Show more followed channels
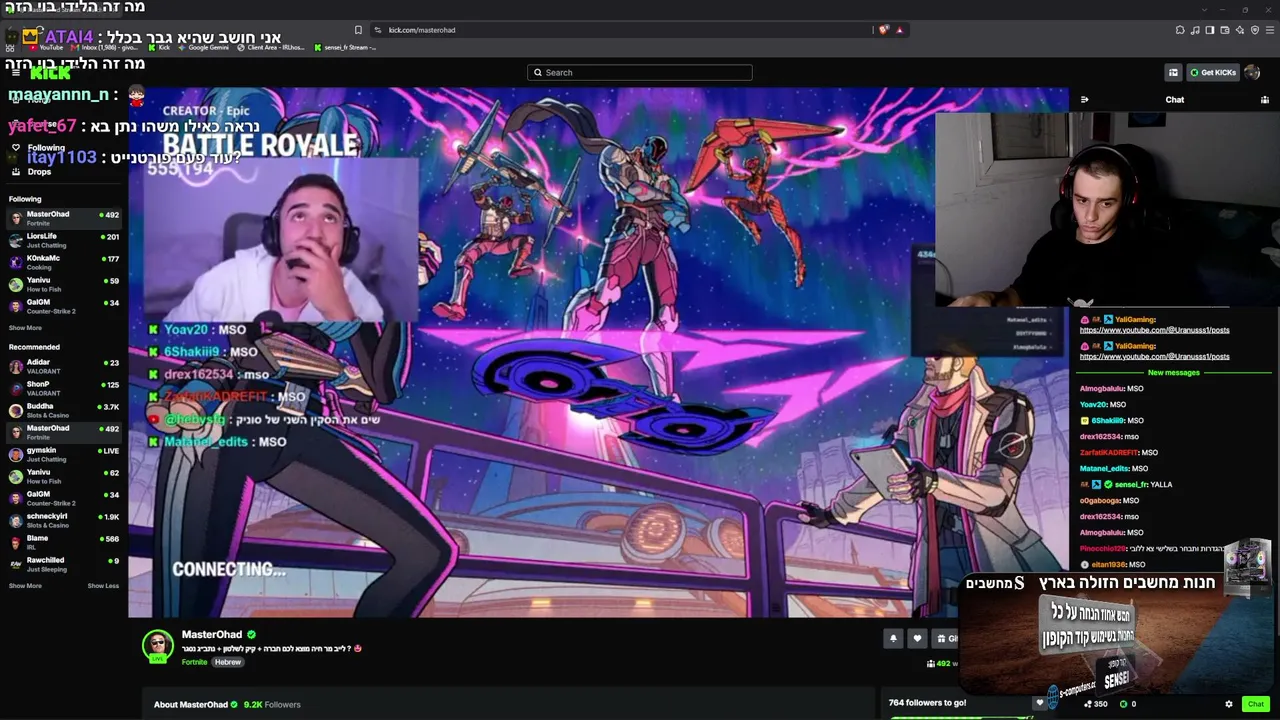The width and height of the screenshot is (1280, 720). (x=25, y=328)
